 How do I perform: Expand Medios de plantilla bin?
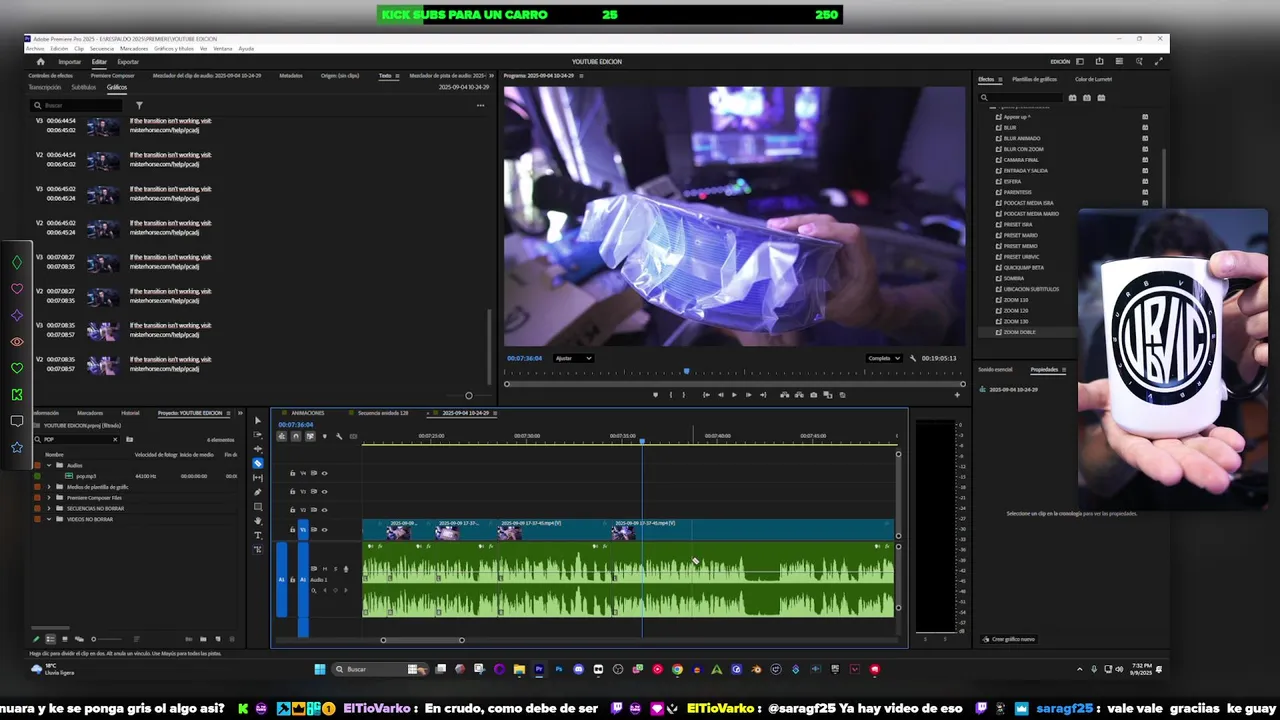pos(49,487)
